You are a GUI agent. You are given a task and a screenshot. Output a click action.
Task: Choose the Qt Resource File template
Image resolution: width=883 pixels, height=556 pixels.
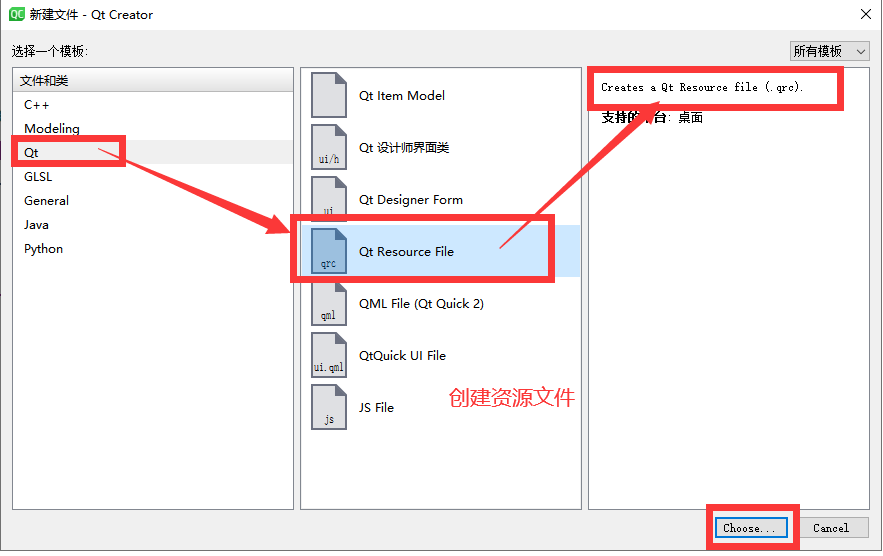click(440, 251)
